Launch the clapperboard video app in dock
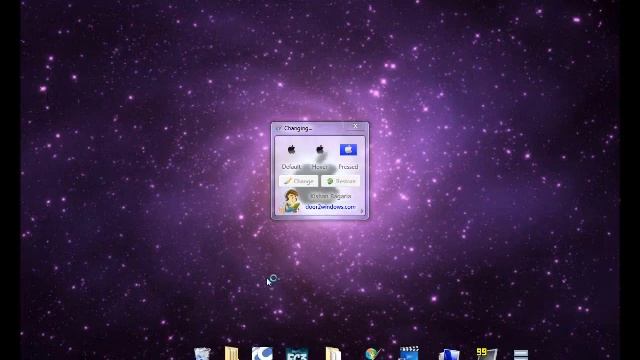The height and width of the screenshot is (360, 640). [x=409, y=353]
